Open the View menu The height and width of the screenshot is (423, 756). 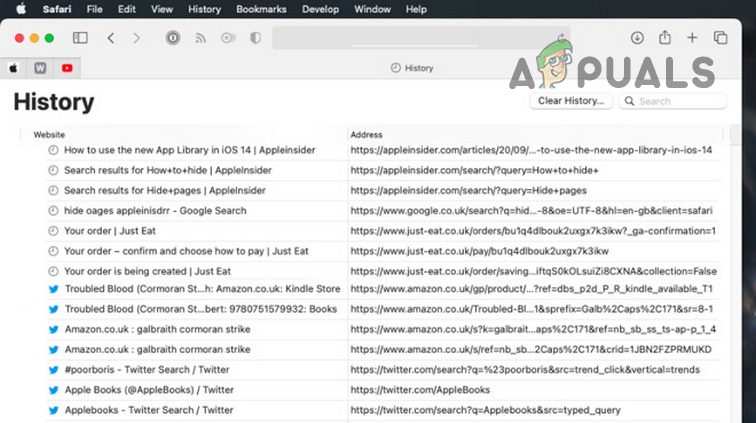coord(162,9)
